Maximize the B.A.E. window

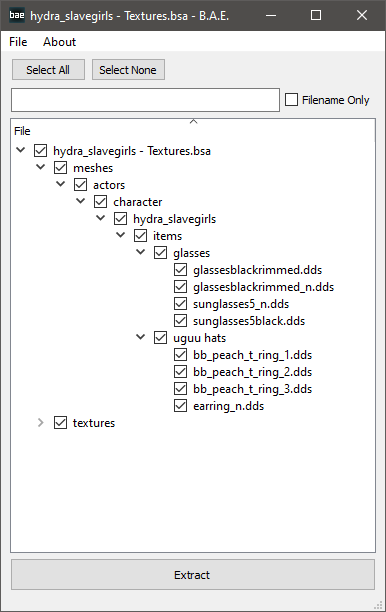[316, 16]
